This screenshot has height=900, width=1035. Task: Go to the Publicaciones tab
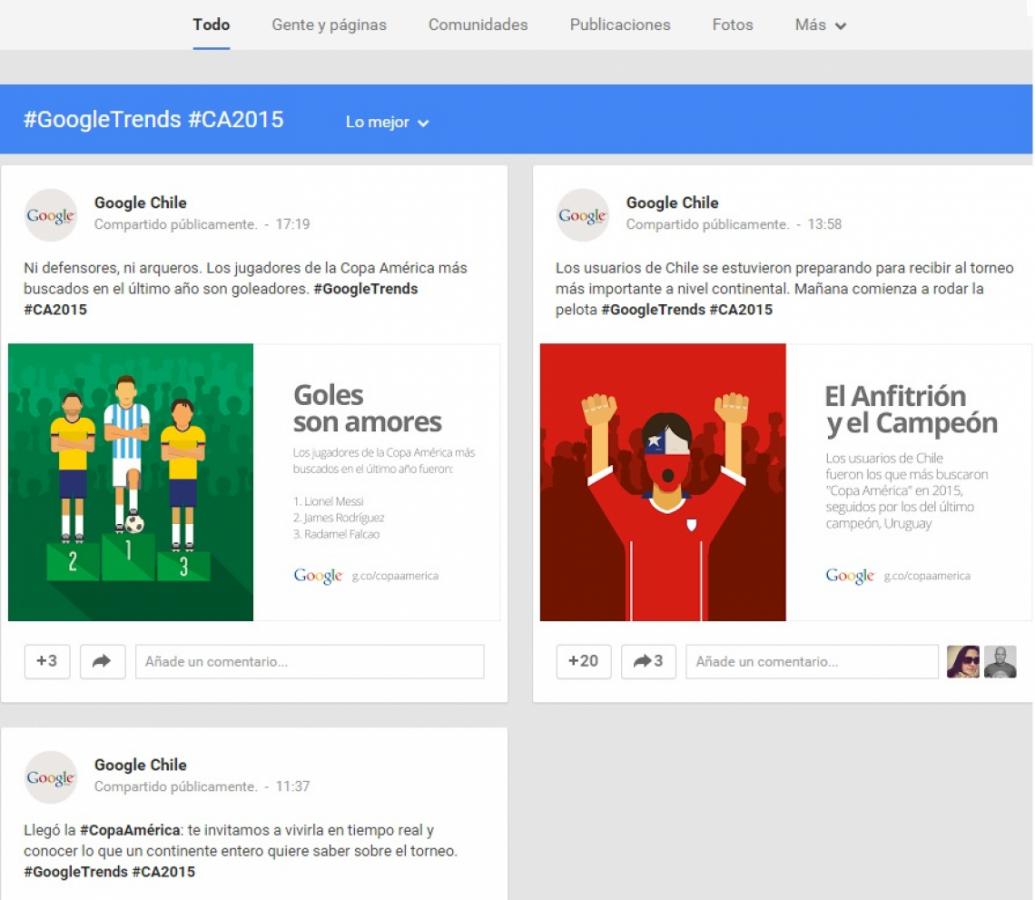[620, 25]
